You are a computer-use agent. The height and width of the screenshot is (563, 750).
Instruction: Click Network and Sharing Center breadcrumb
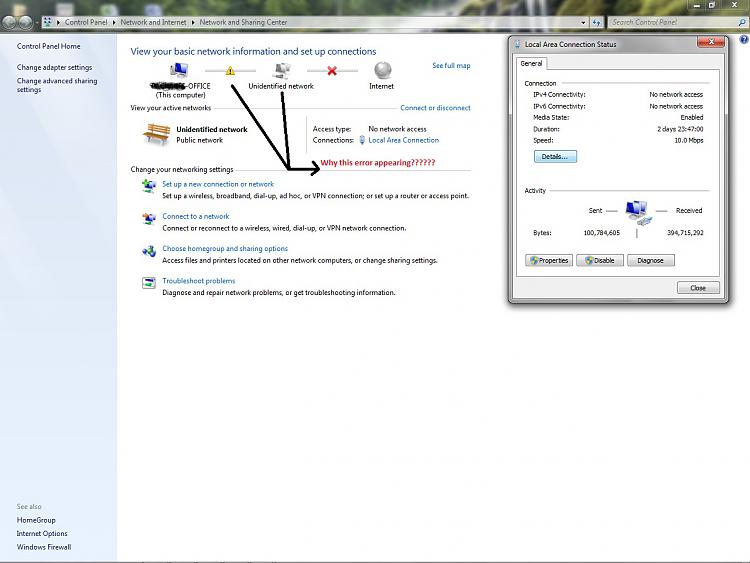click(x=243, y=22)
